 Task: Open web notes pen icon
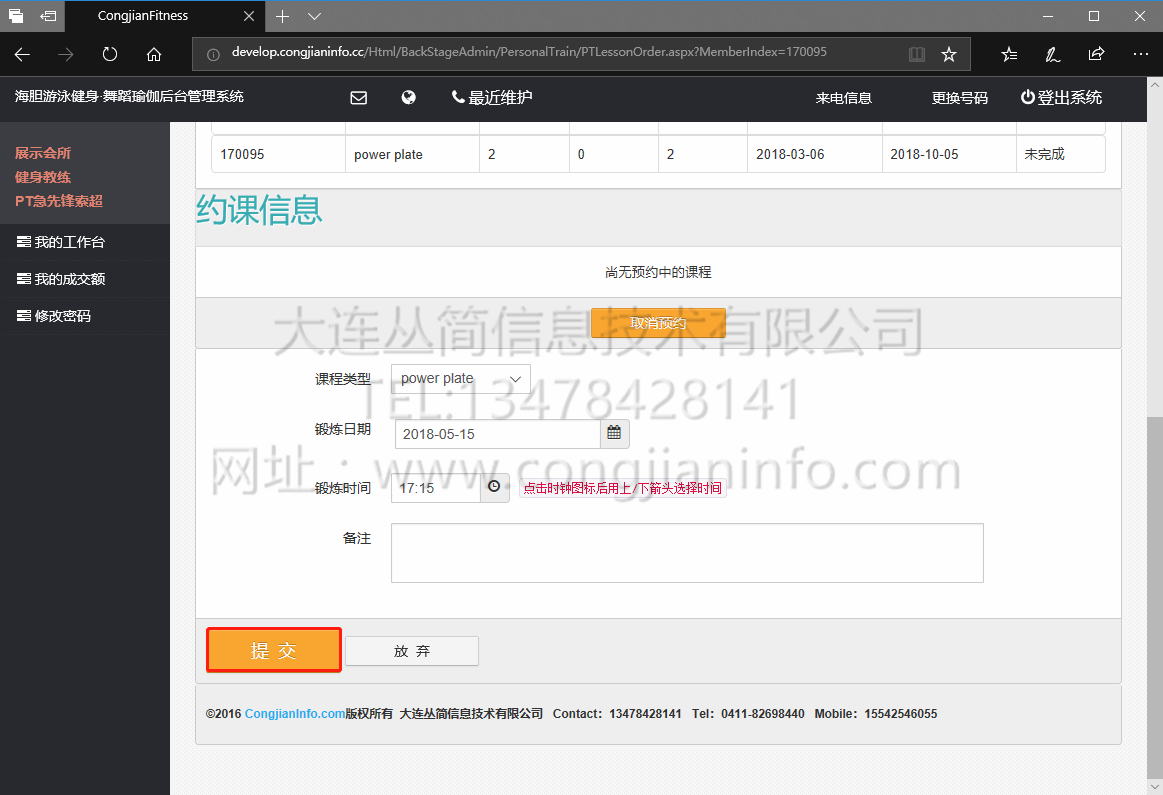point(1052,54)
